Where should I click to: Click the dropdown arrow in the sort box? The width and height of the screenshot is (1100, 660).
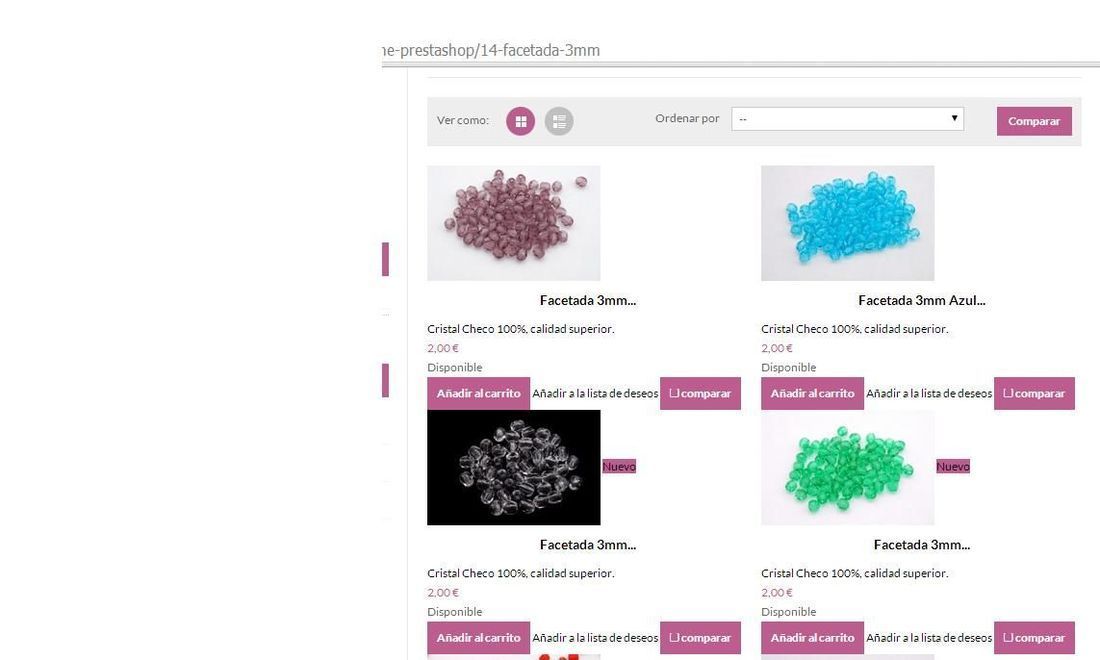[954, 118]
